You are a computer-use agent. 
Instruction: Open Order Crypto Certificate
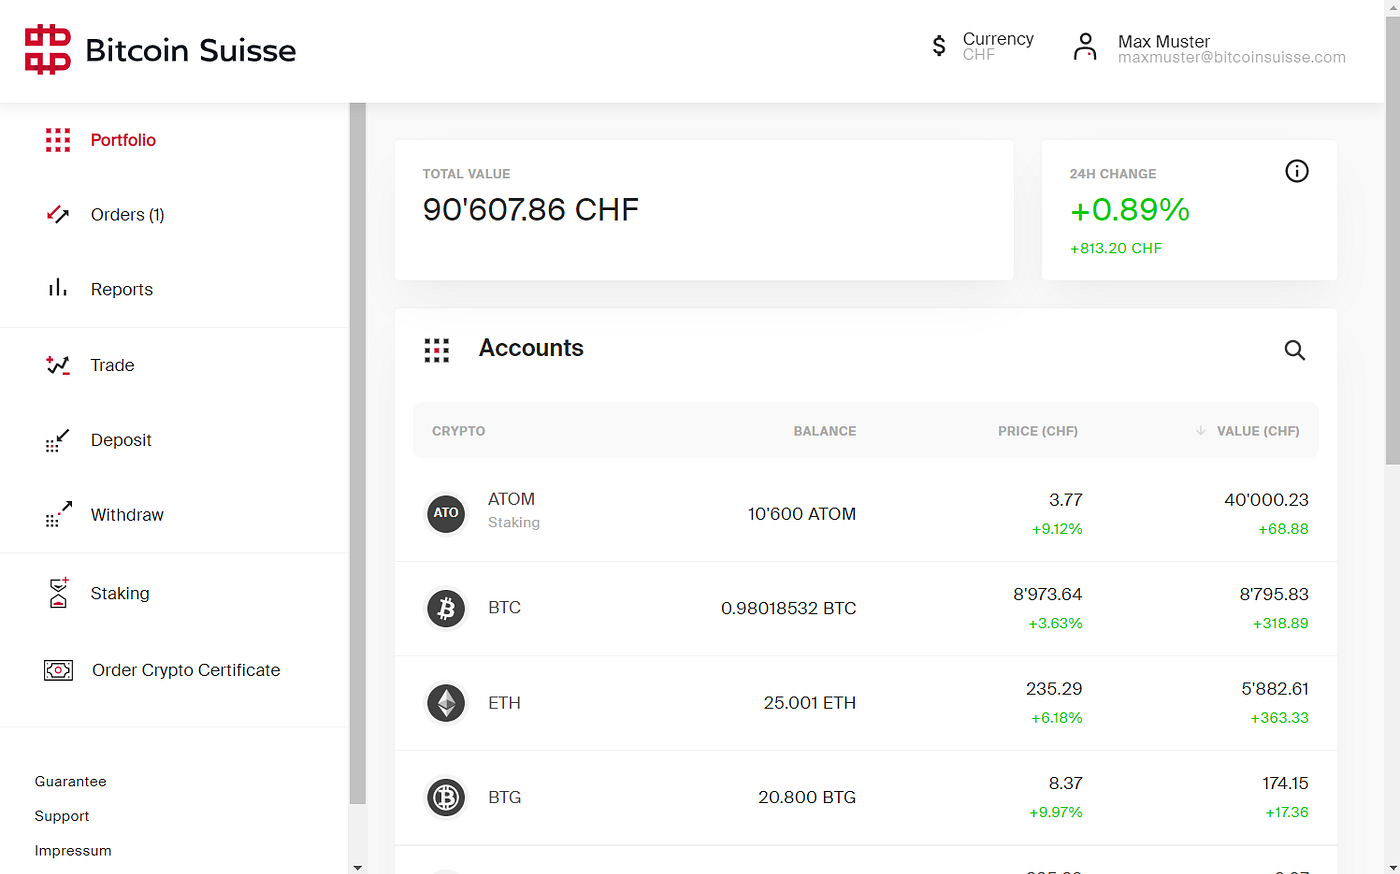point(186,670)
